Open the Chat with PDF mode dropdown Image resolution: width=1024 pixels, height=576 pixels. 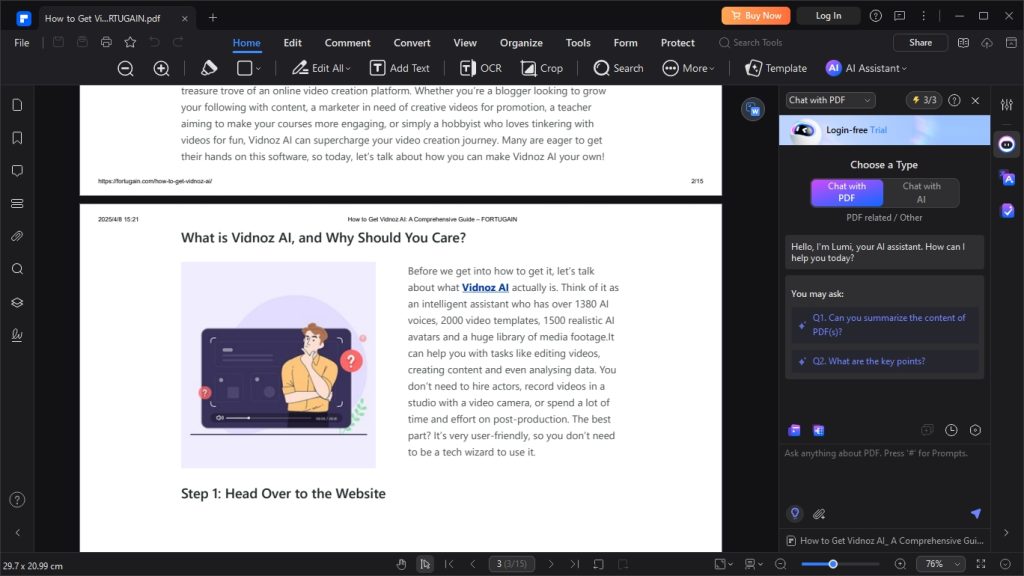click(829, 100)
